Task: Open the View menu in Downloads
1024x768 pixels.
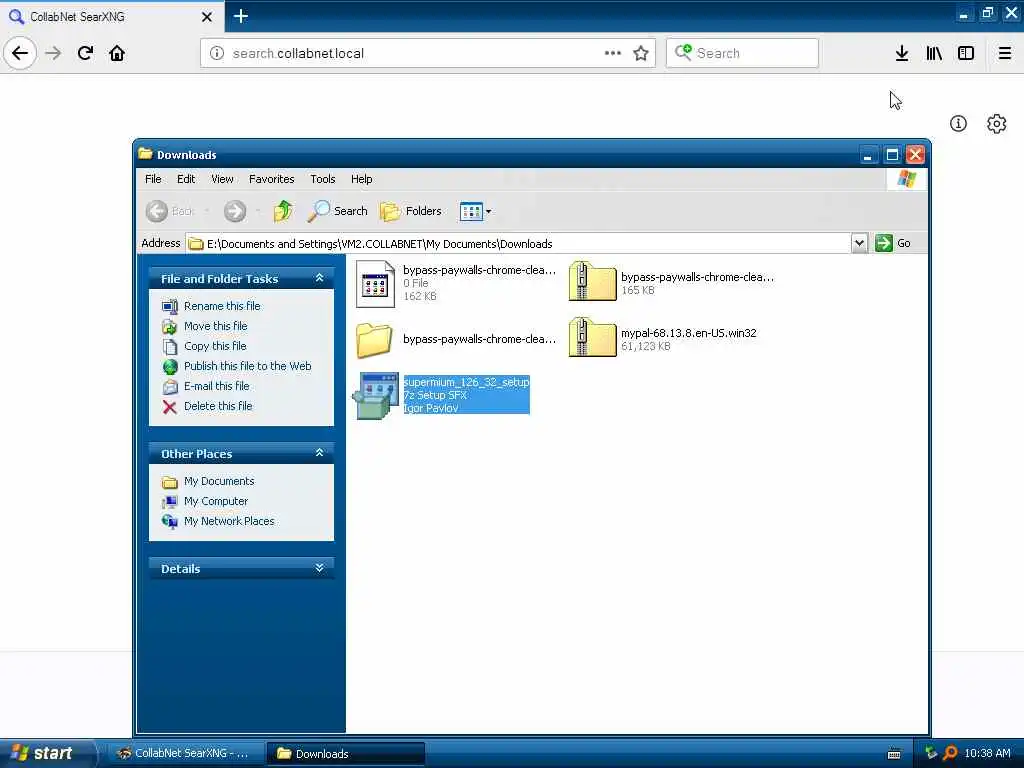Action: pos(222,179)
